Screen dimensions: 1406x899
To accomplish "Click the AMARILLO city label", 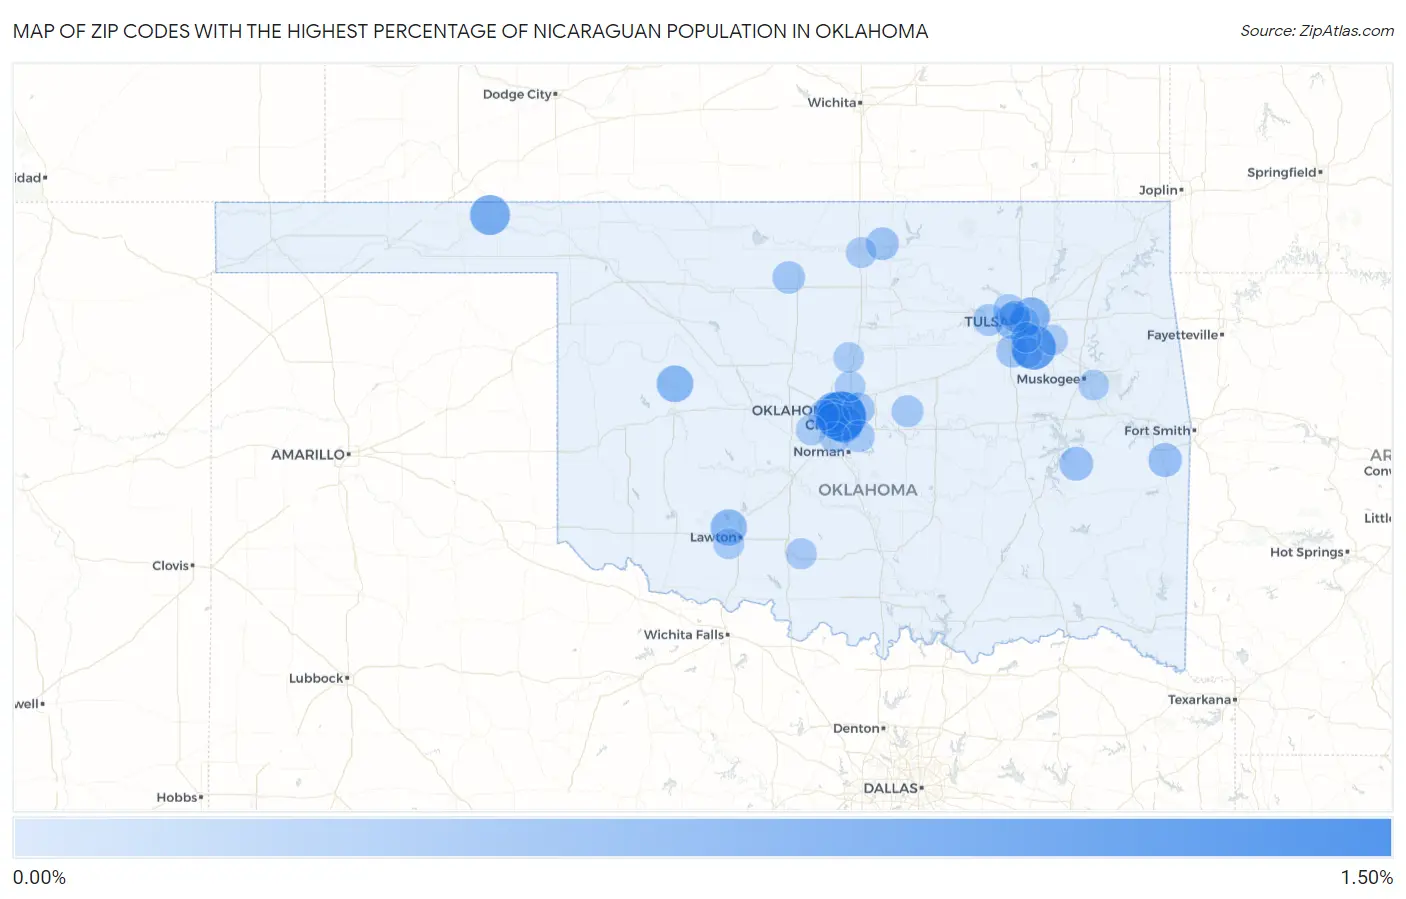I will pyautogui.click(x=308, y=454).
